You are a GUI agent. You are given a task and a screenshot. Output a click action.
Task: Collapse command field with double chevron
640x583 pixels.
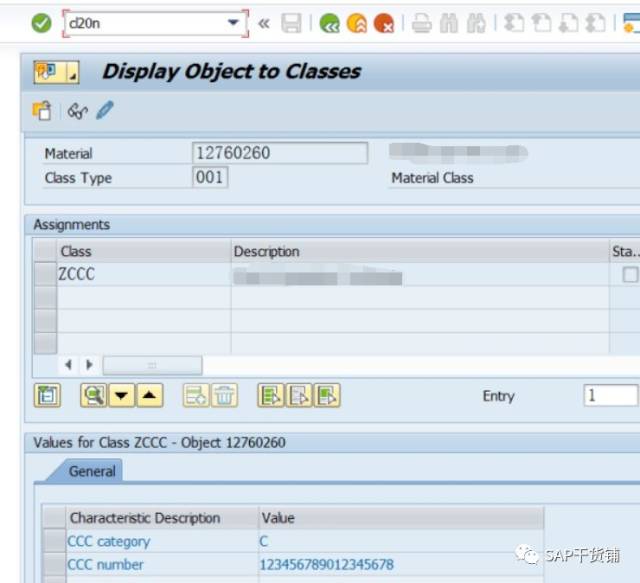click(264, 23)
